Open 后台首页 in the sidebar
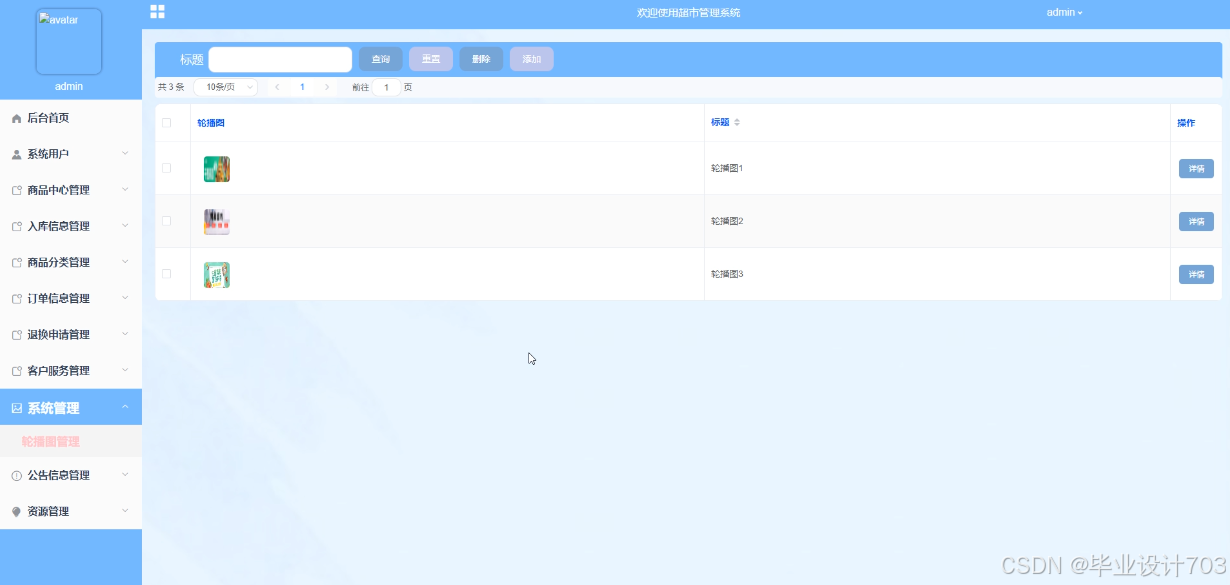 point(71,118)
